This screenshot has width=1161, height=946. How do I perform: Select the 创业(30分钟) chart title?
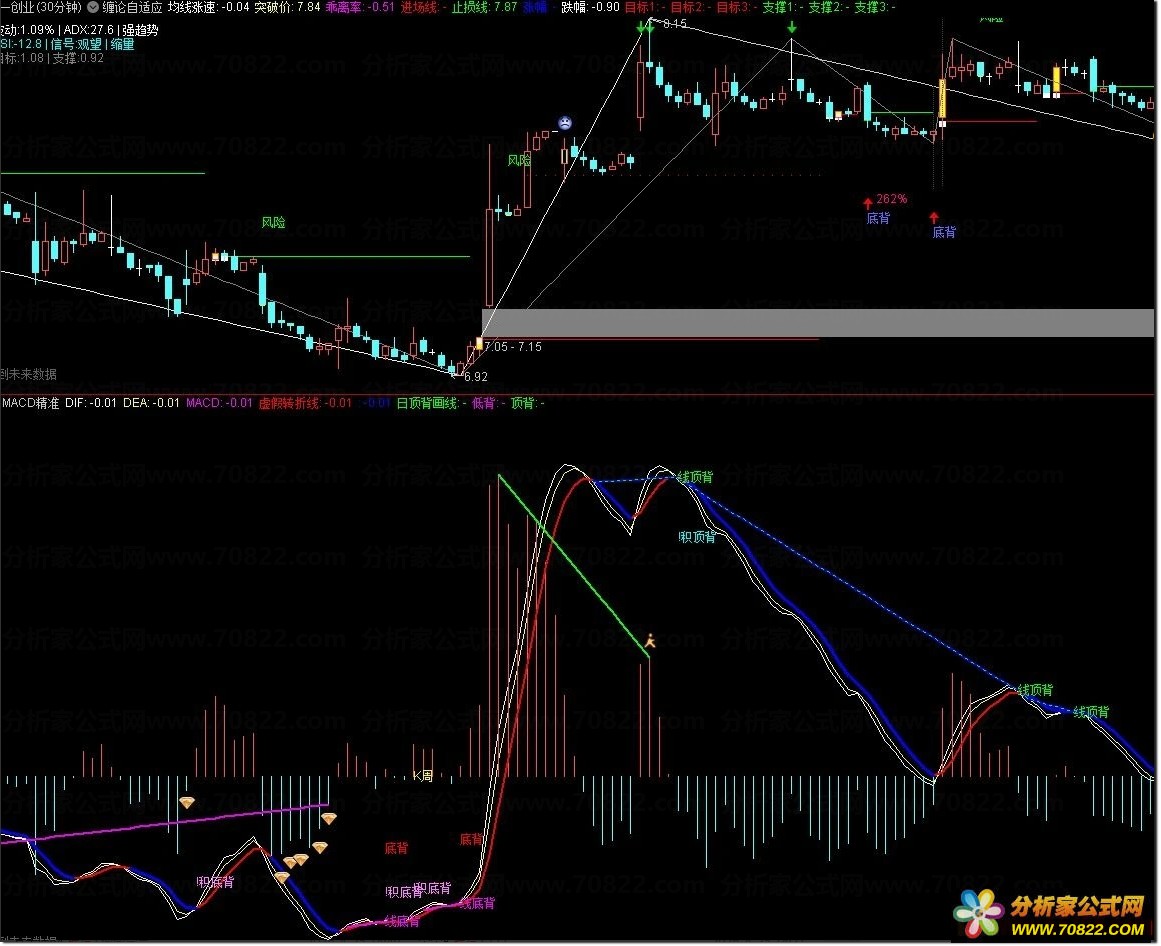[x=41, y=7]
